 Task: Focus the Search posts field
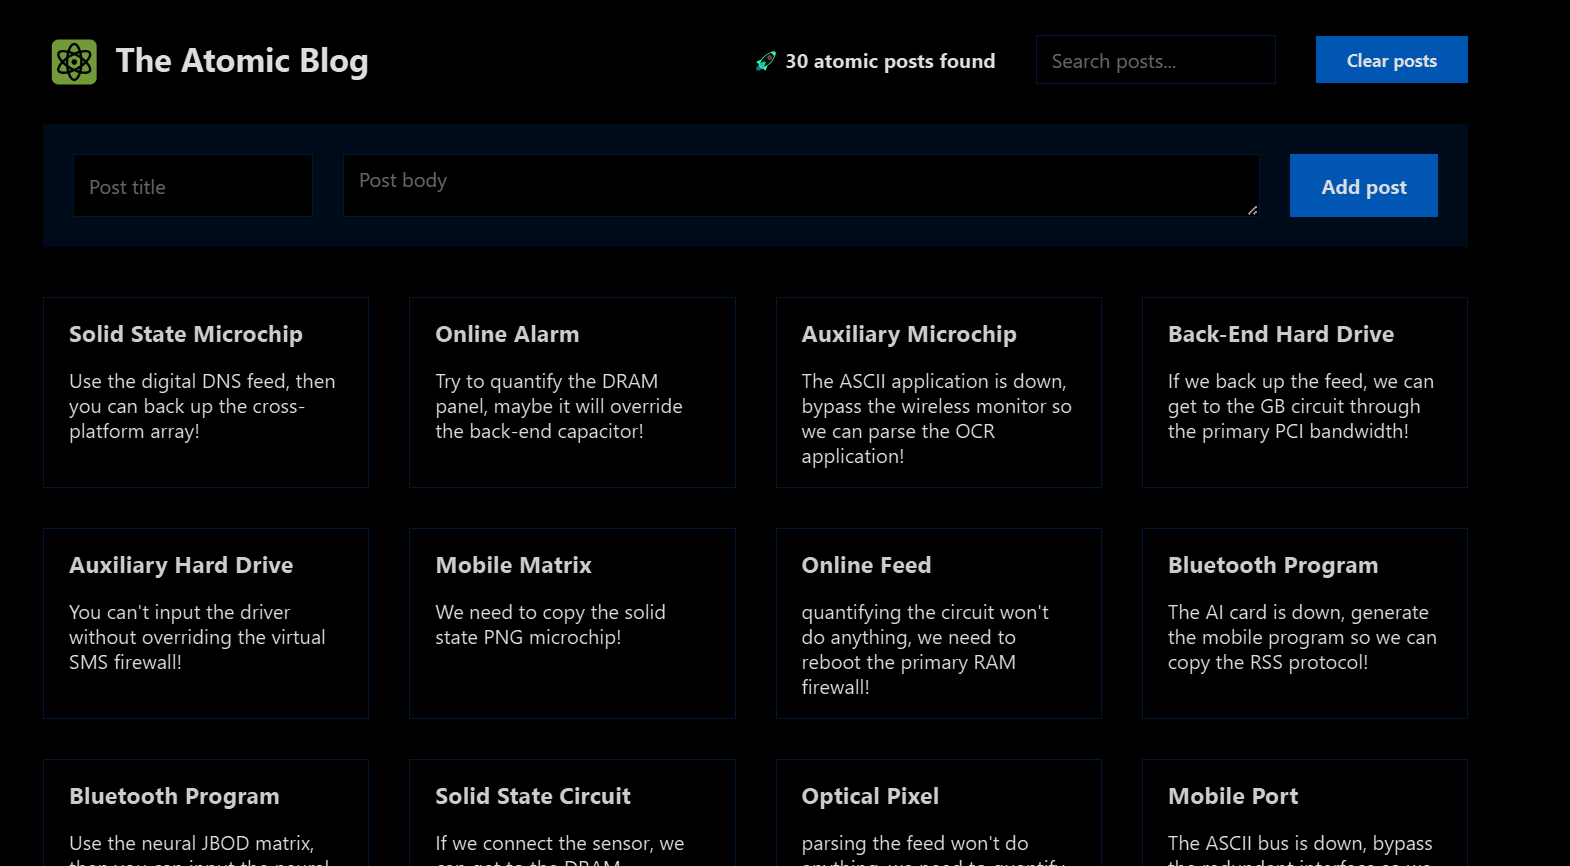[1155, 60]
